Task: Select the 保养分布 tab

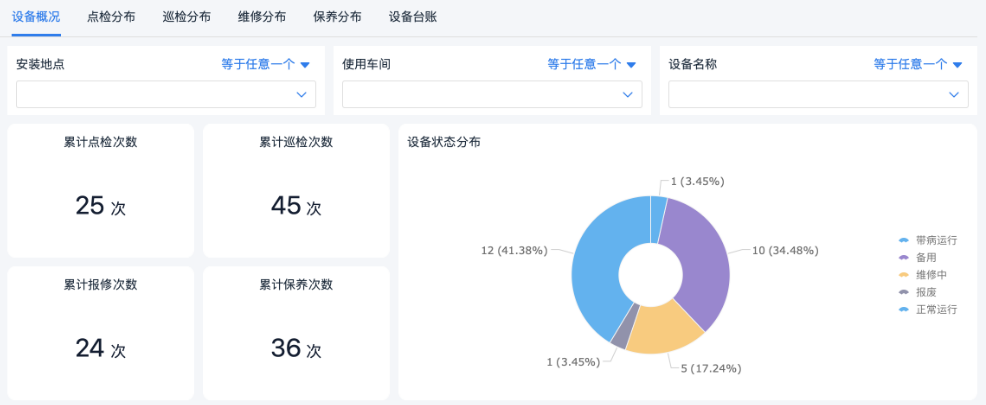Action: [x=337, y=17]
